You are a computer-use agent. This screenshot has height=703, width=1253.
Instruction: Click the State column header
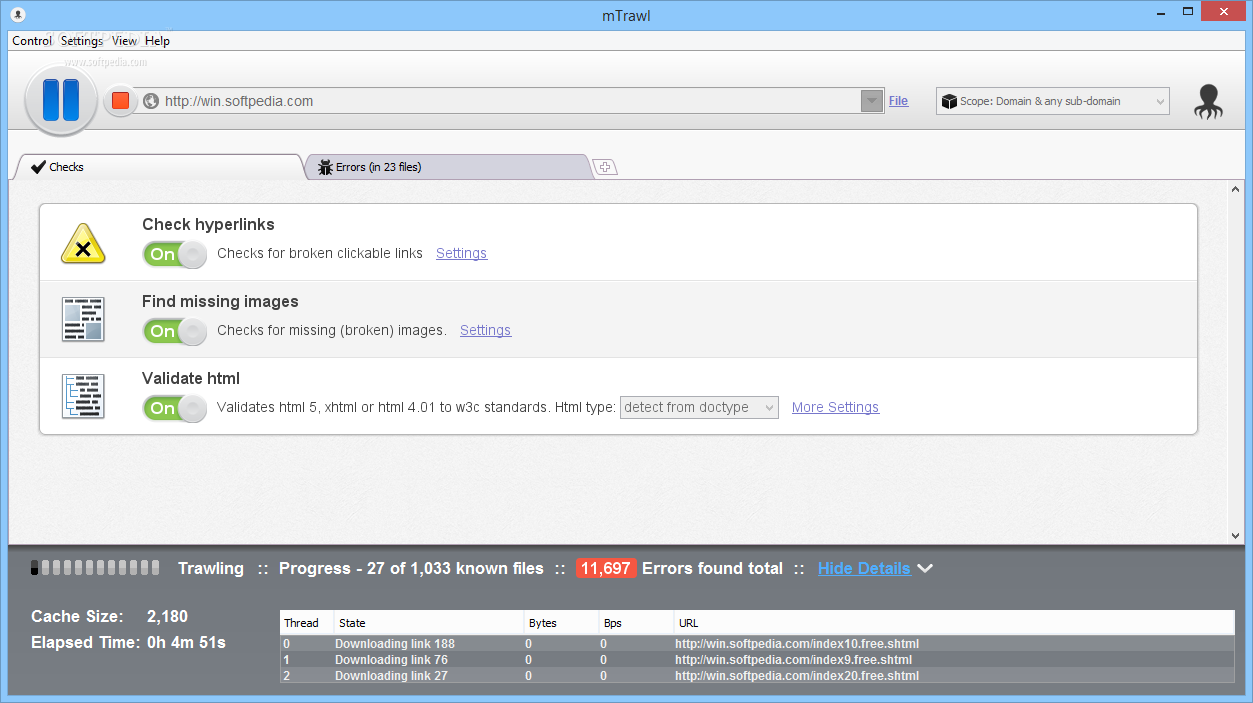pyautogui.click(x=429, y=623)
